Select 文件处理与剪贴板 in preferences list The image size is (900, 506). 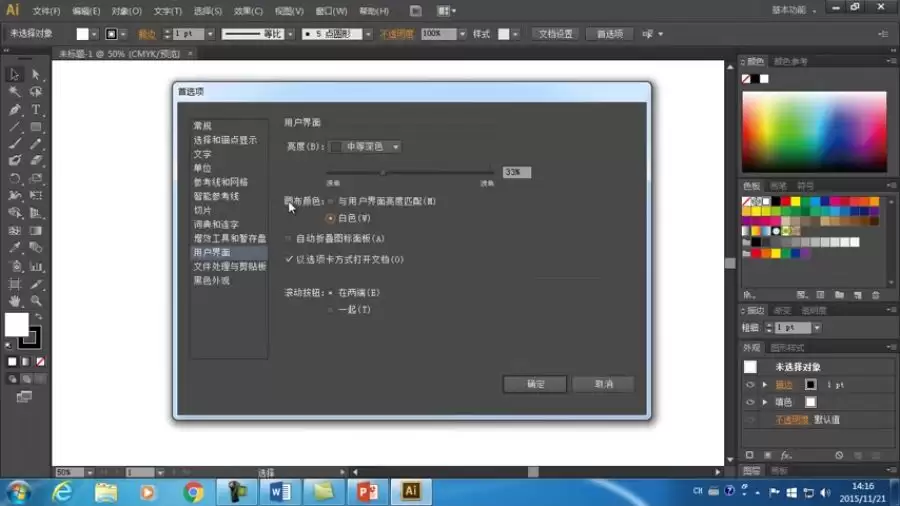point(229,266)
